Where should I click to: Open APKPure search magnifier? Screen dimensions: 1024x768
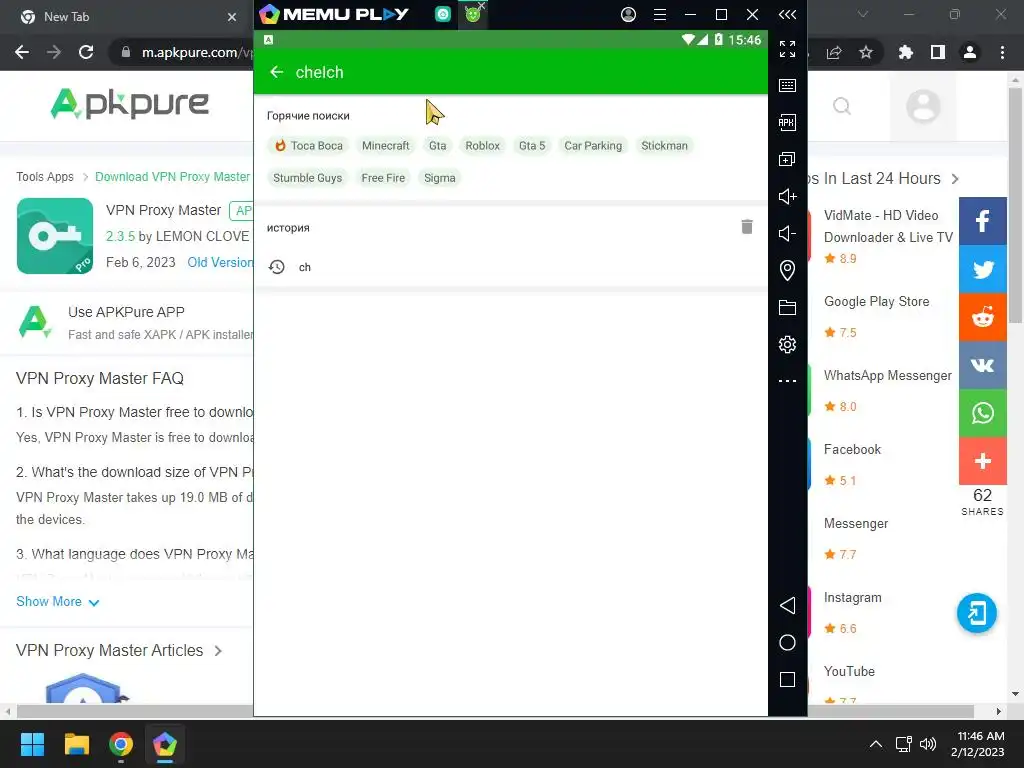pos(842,106)
